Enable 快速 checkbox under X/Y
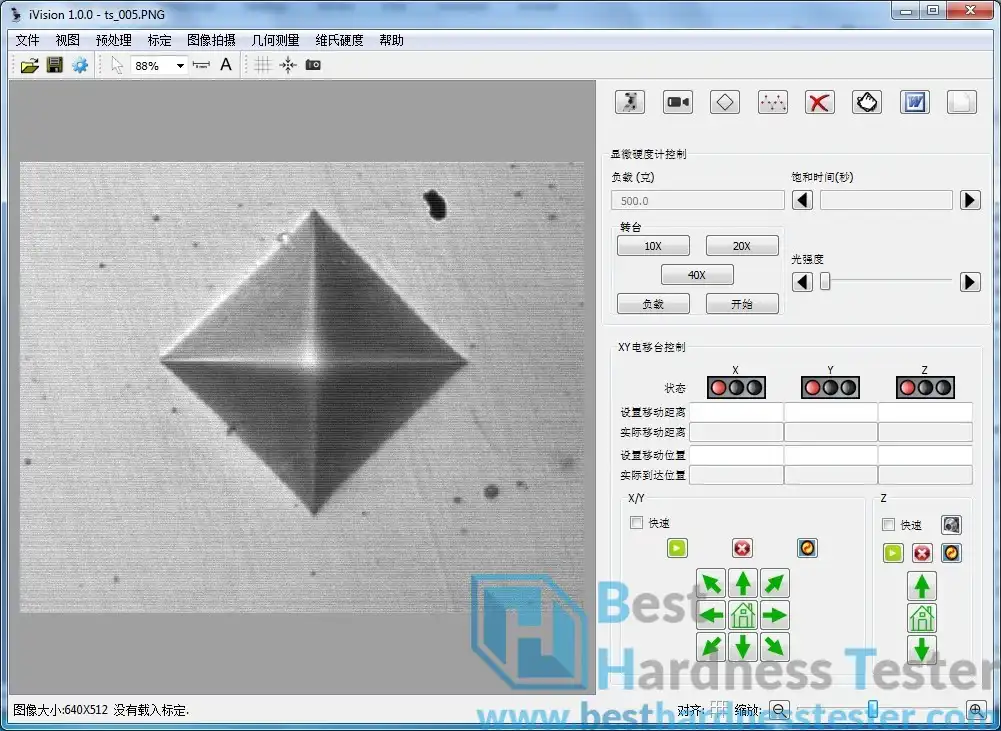1001x731 pixels. (636, 523)
